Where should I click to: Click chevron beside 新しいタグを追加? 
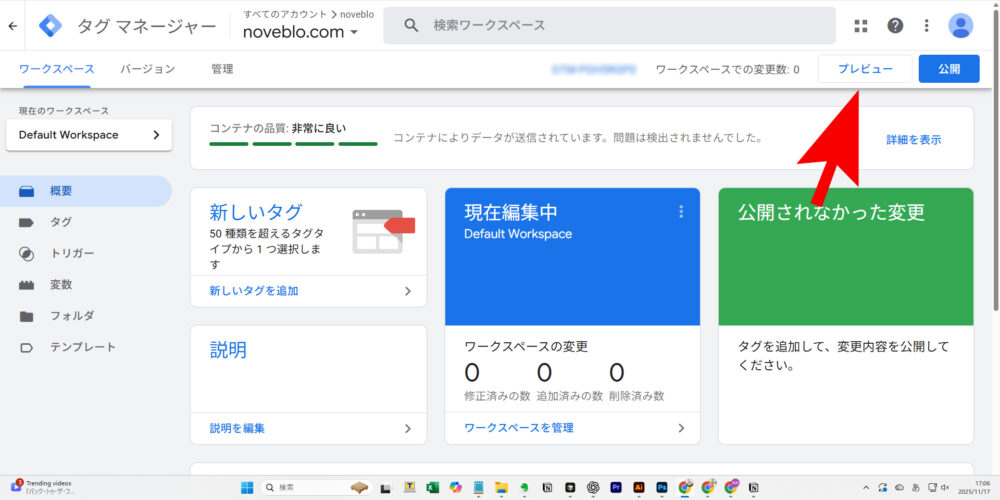tap(407, 291)
